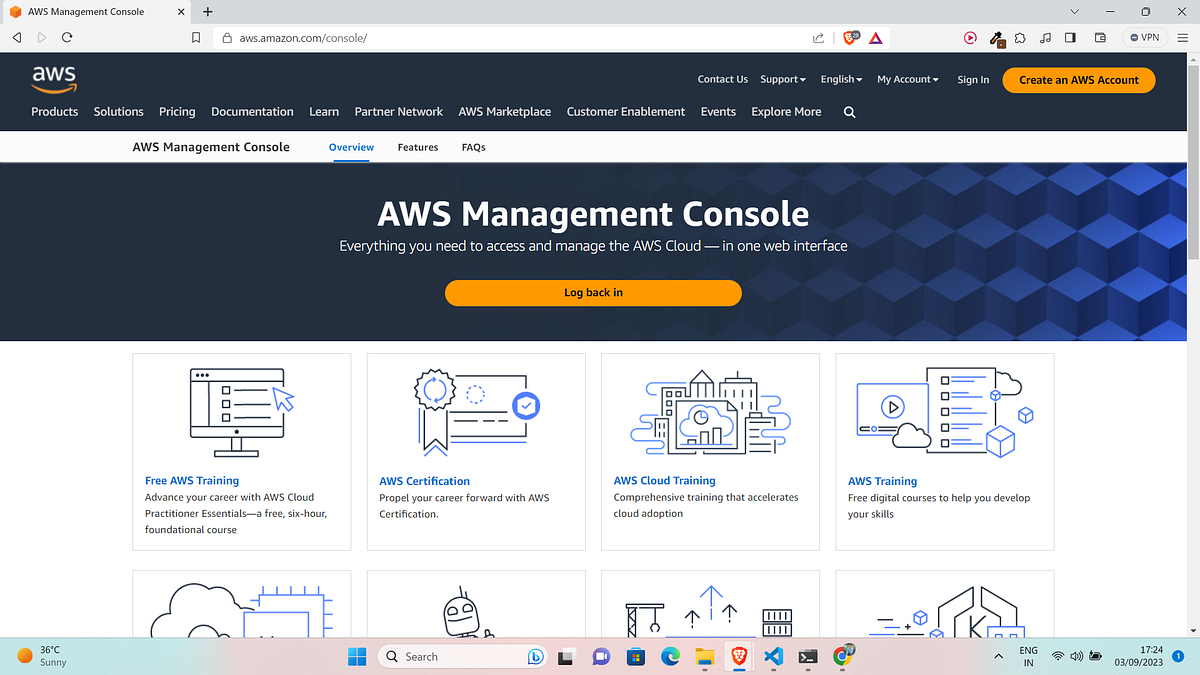The height and width of the screenshot is (675, 1200).
Task: Open the extensions puzzle-like icon
Action: [x=1020, y=37]
